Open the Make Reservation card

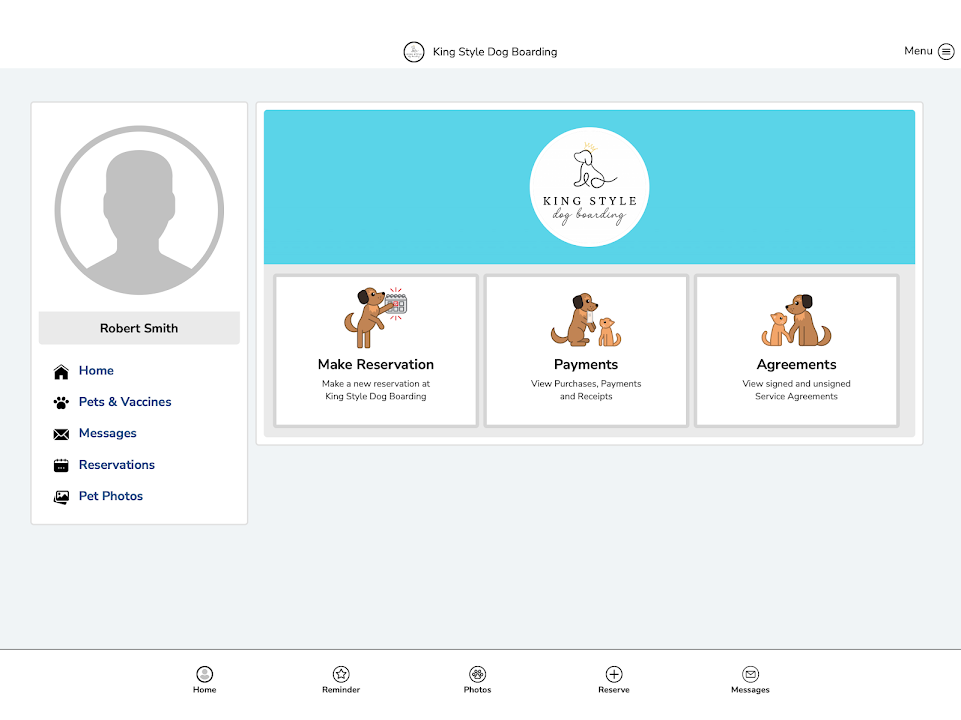coord(376,351)
